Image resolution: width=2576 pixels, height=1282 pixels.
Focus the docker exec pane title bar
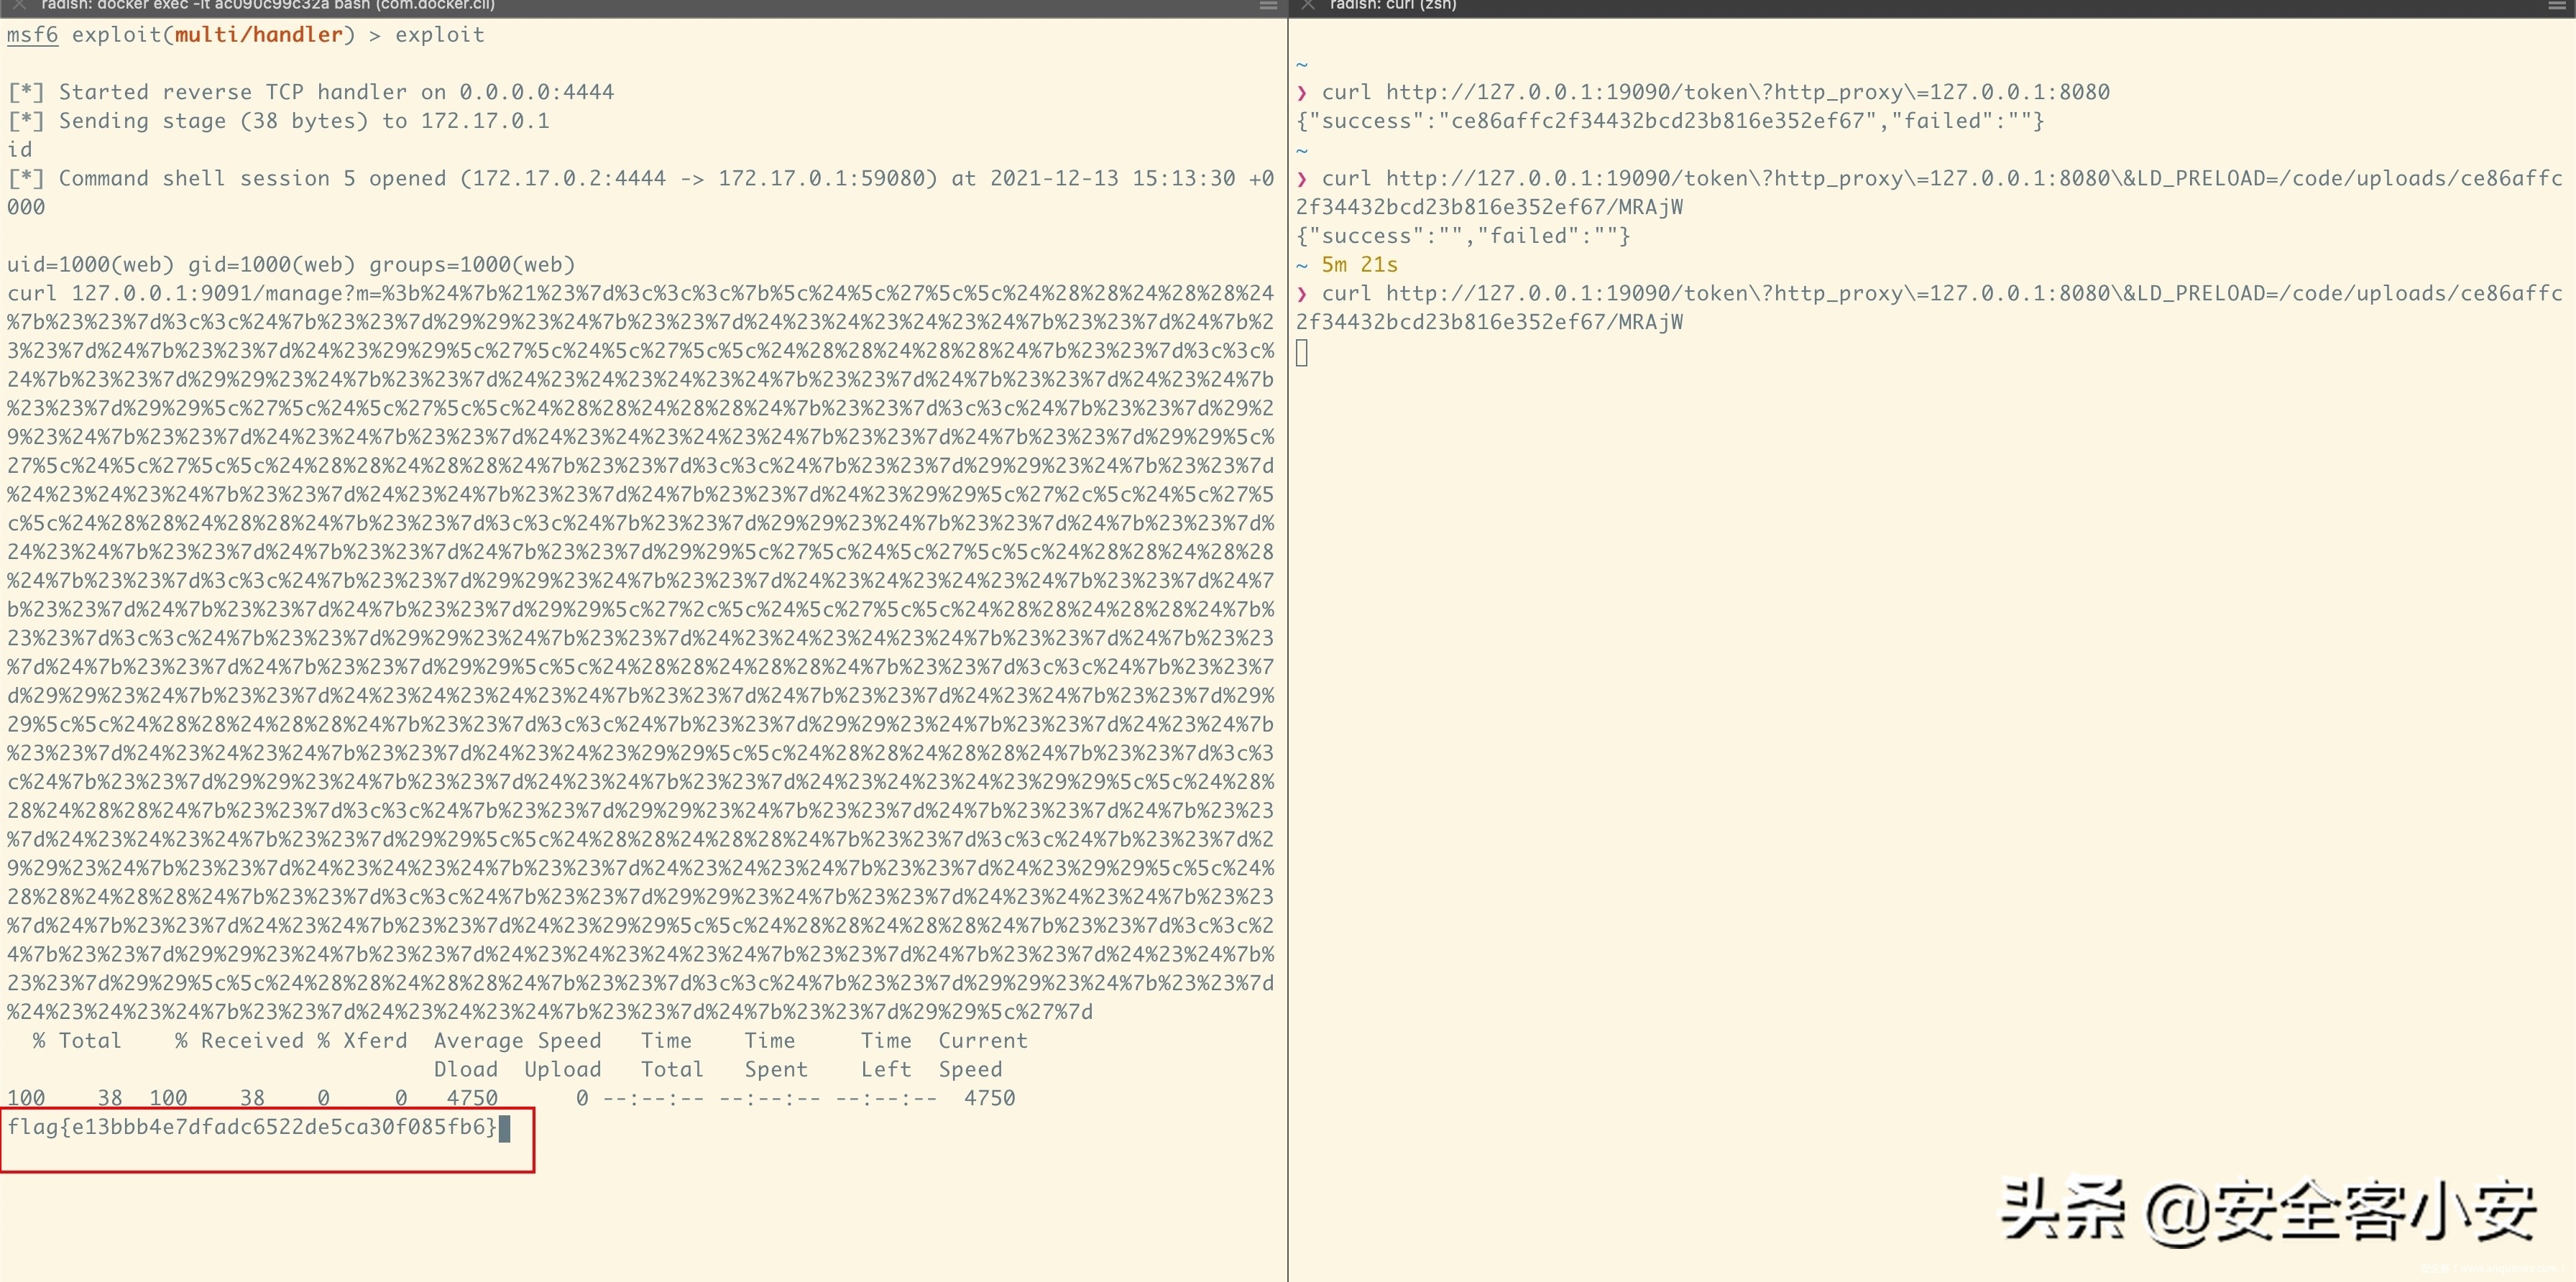coord(268,5)
